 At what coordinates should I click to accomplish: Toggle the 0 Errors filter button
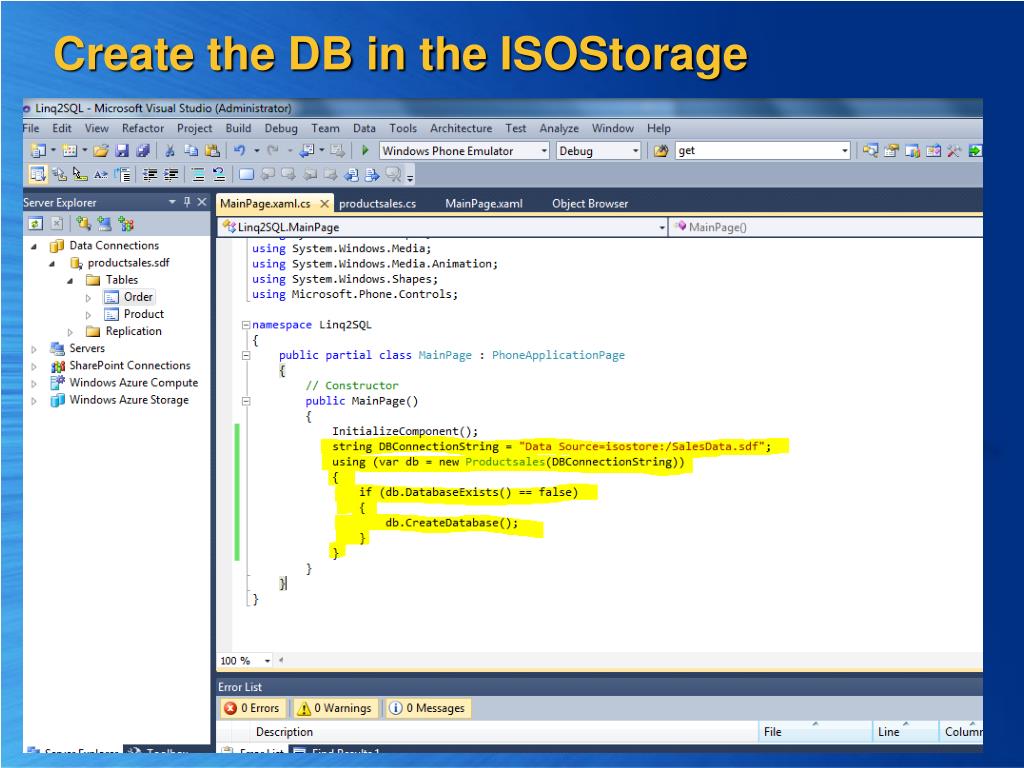(252, 708)
